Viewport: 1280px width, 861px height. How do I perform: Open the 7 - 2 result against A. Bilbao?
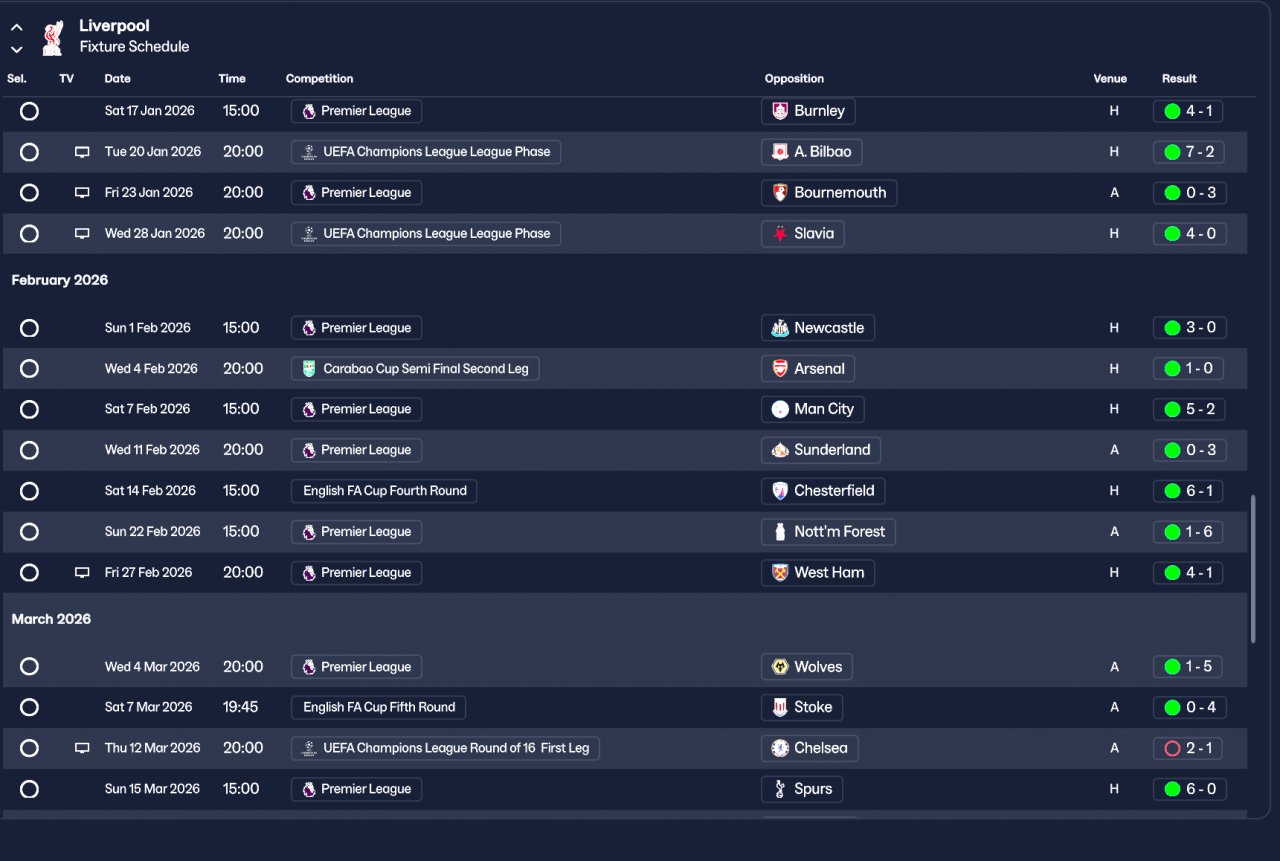[x=1190, y=152]
